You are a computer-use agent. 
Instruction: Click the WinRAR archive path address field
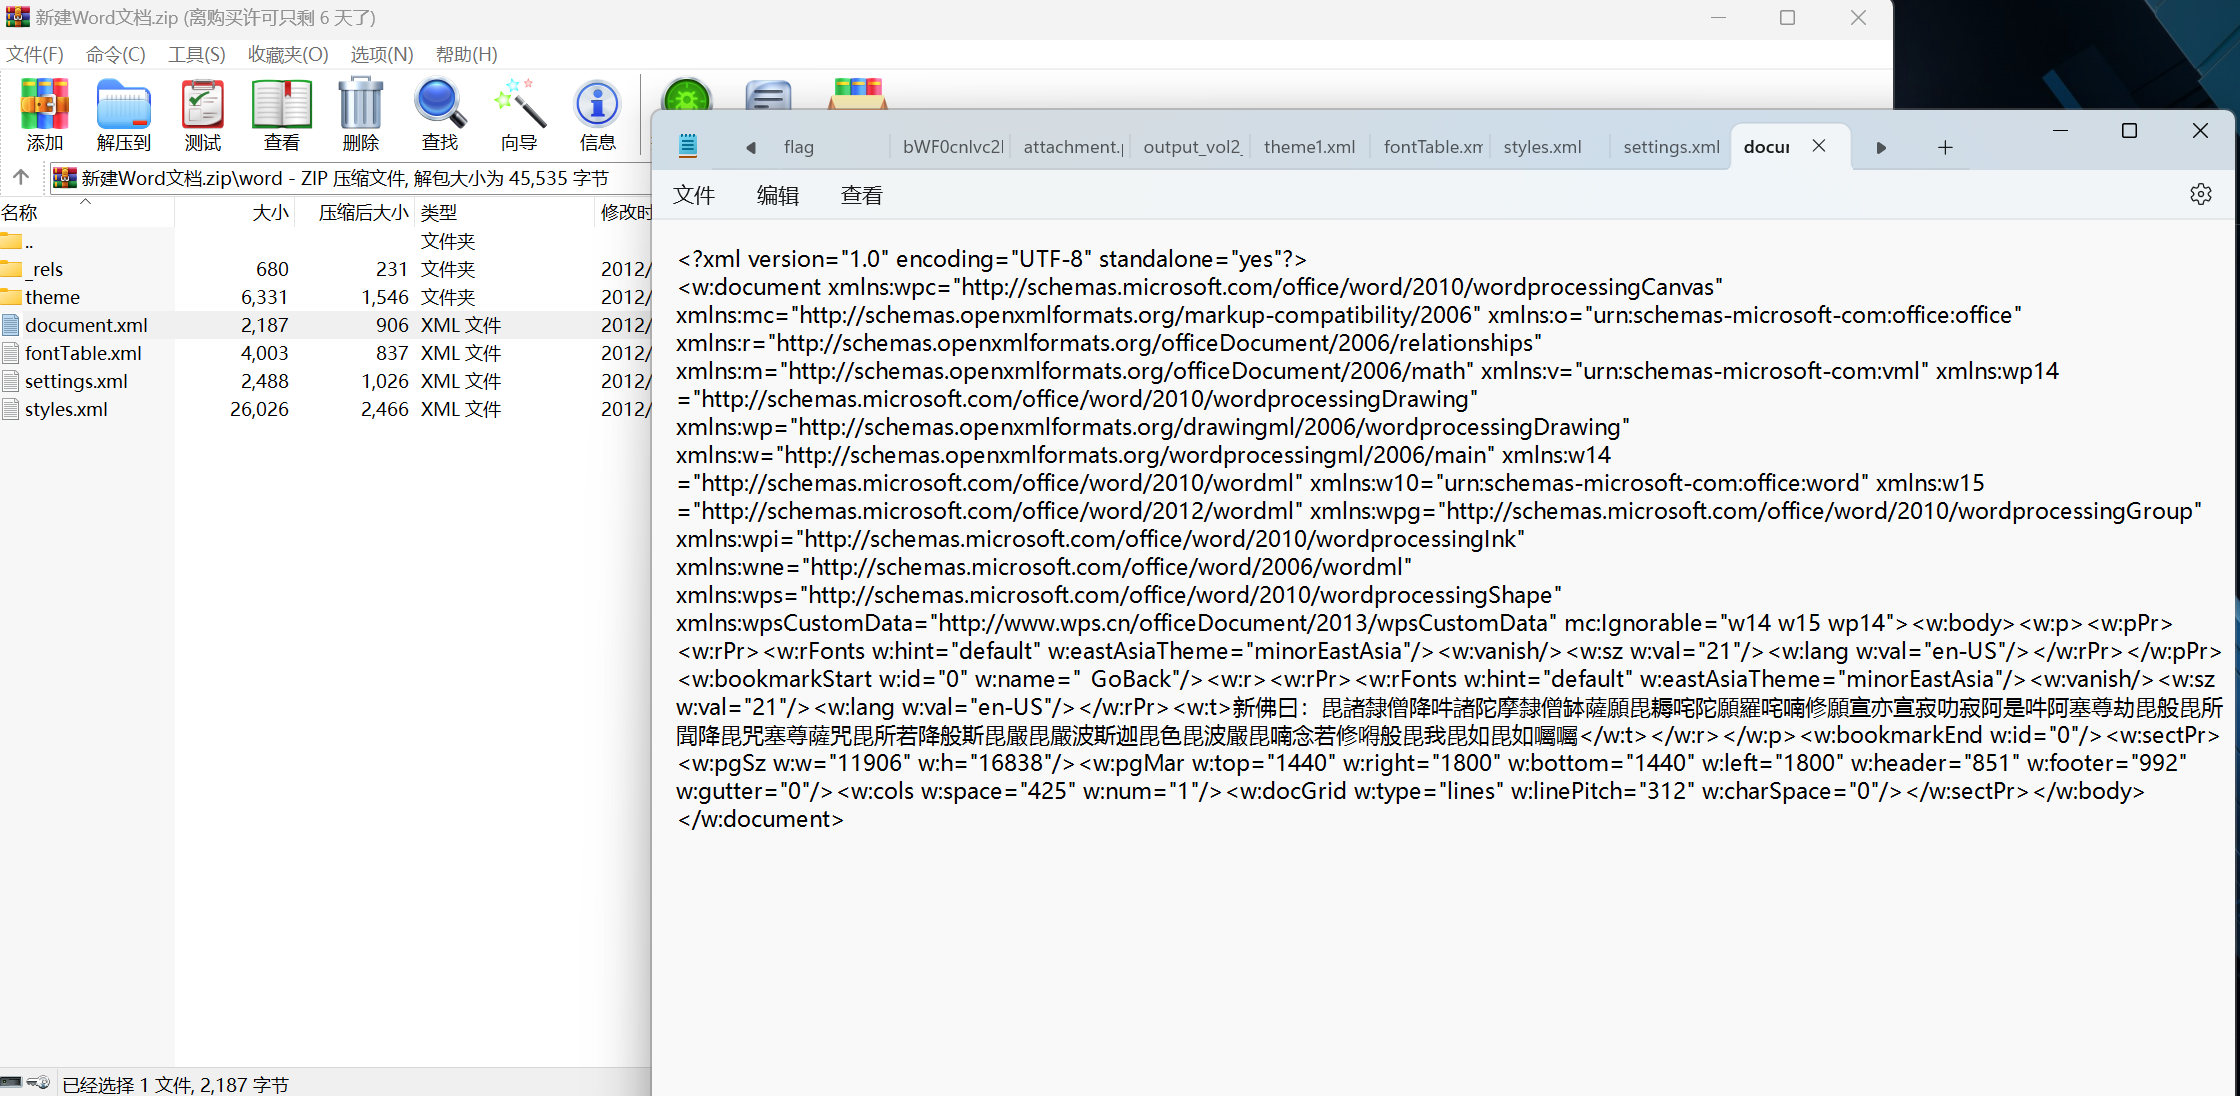pos(350,178)
